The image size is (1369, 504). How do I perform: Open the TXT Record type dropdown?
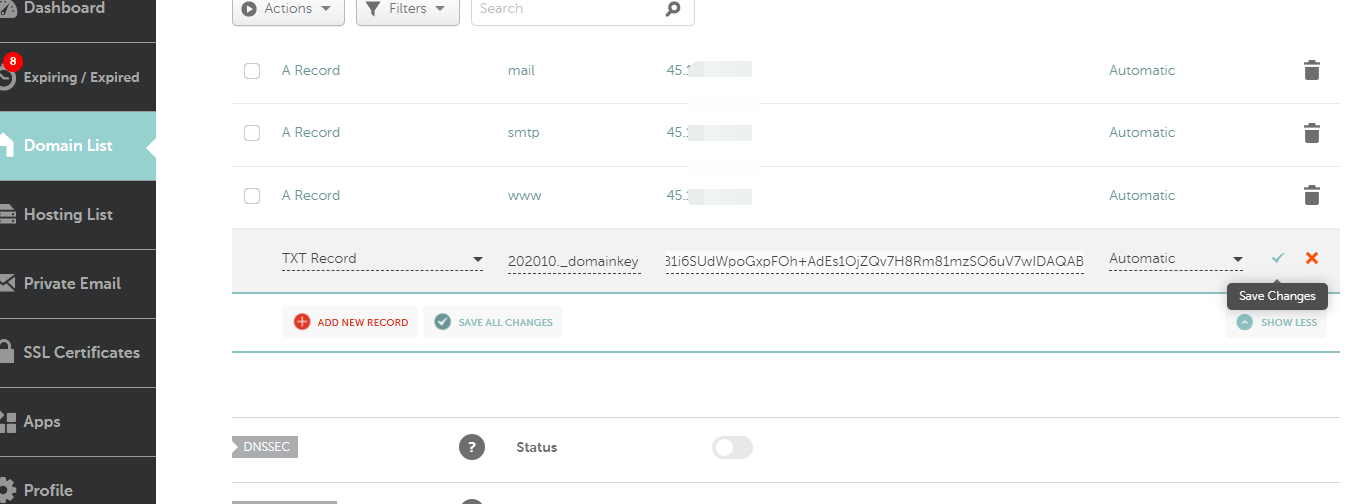coord(382,259)
